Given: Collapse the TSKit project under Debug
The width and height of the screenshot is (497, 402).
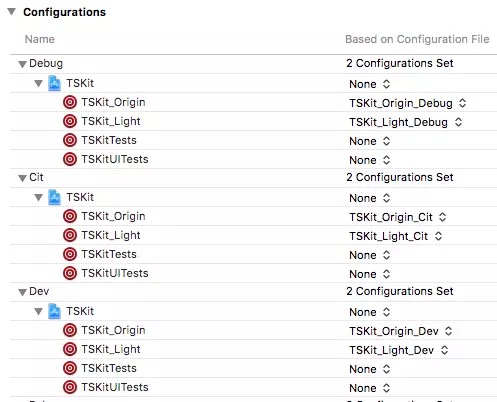Looking at the screenshot, I should tap(39, 83).
